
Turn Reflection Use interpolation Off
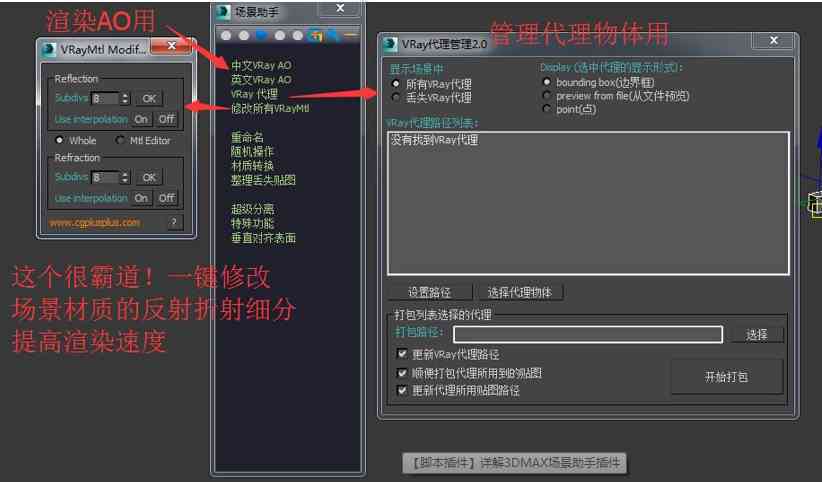(167, 119)
